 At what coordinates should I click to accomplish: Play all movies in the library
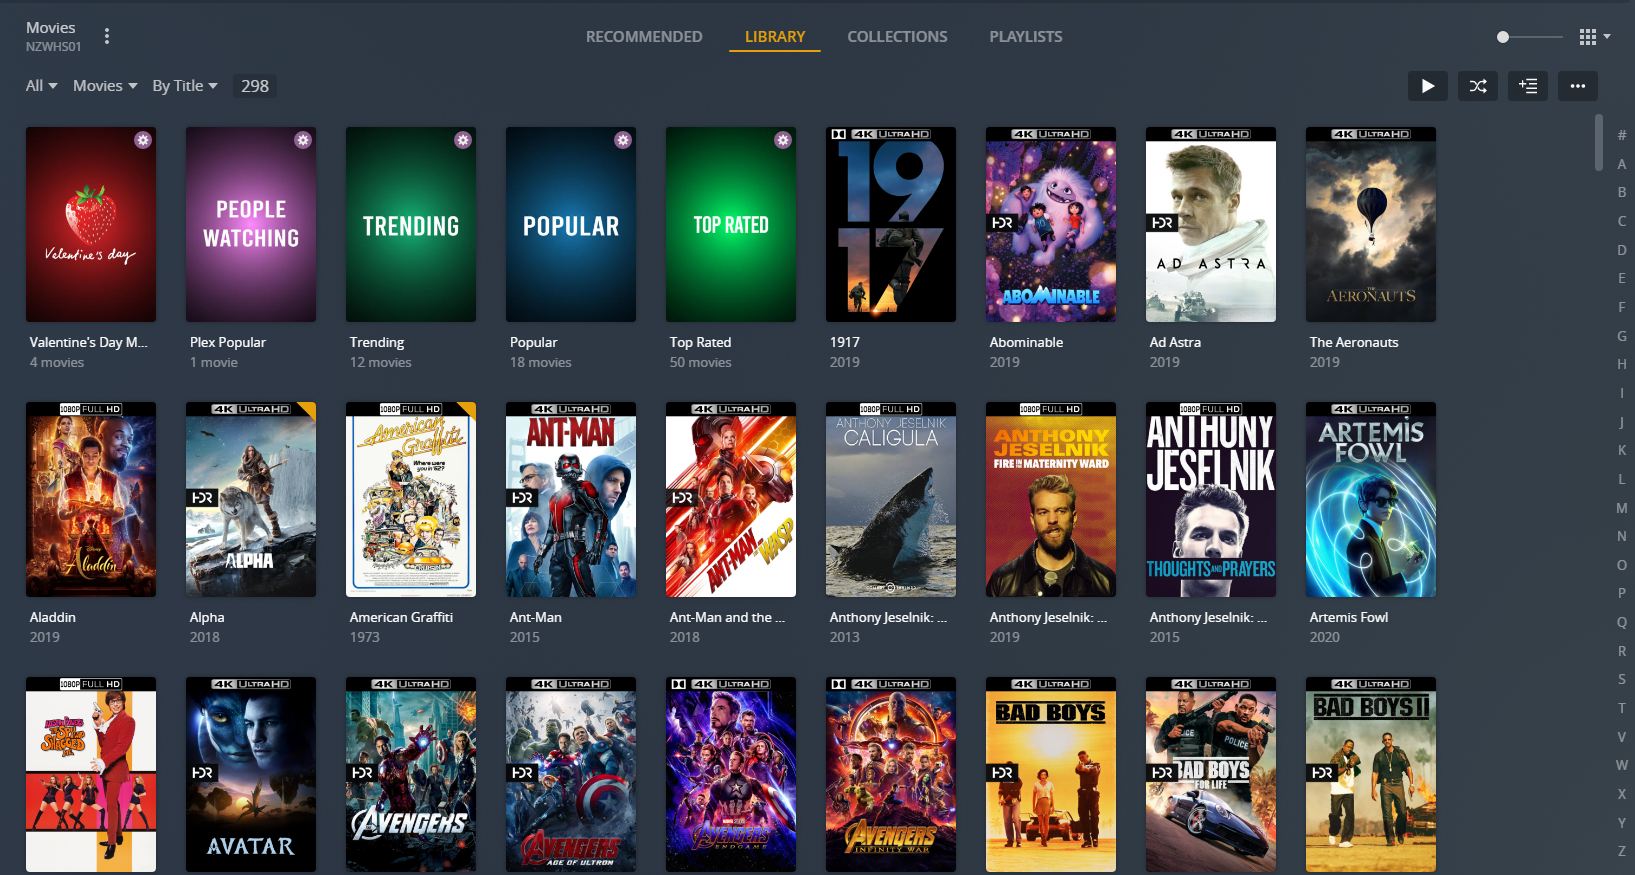coord(1427,86)
